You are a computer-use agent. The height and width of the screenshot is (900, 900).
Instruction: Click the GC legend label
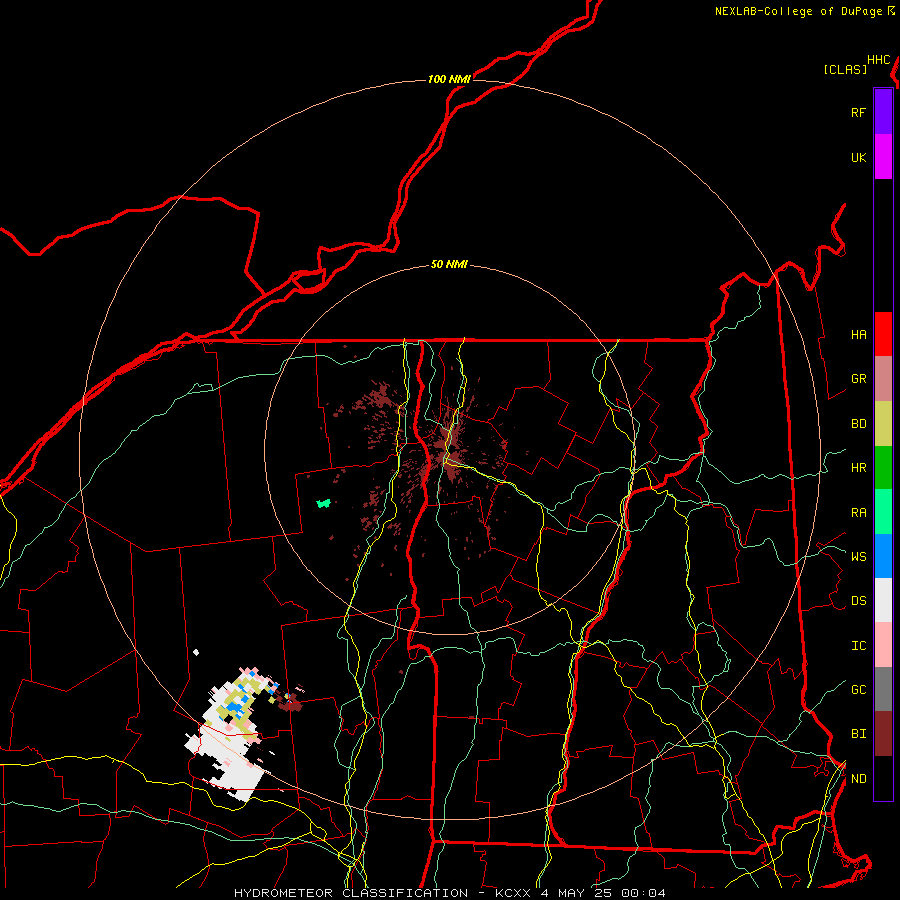tap(858, 689)
